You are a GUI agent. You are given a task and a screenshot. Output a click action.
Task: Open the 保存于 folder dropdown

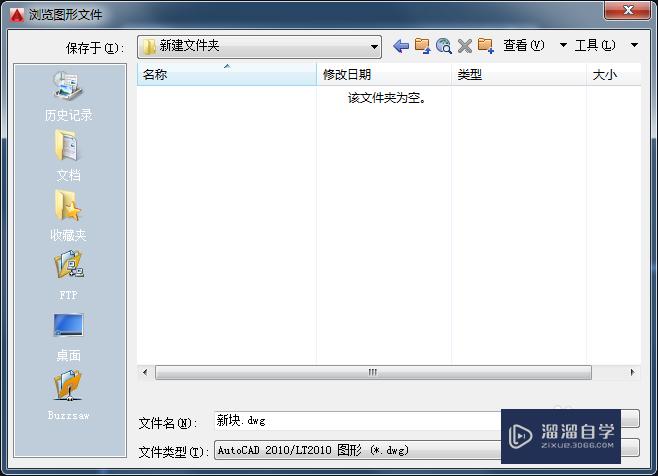(259, 46)
